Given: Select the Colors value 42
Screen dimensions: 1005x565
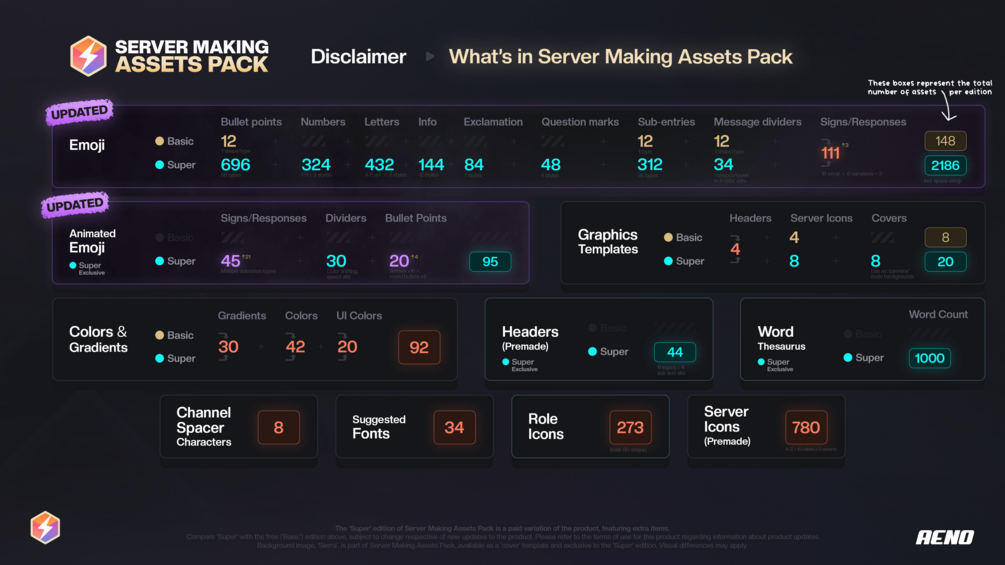Looking at the screenshot, I should [295, 347].
